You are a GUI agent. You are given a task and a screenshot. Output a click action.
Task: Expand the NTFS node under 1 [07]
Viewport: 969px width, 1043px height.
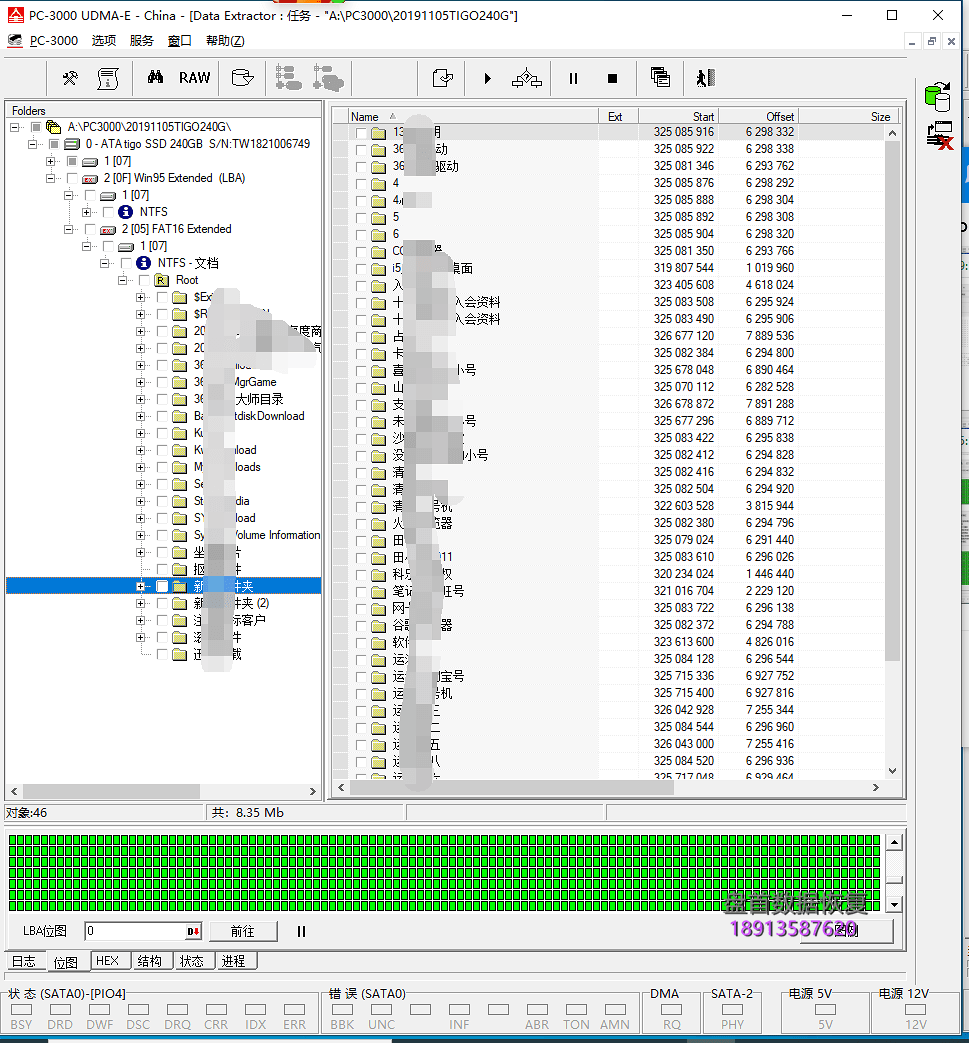click(86, 212)
